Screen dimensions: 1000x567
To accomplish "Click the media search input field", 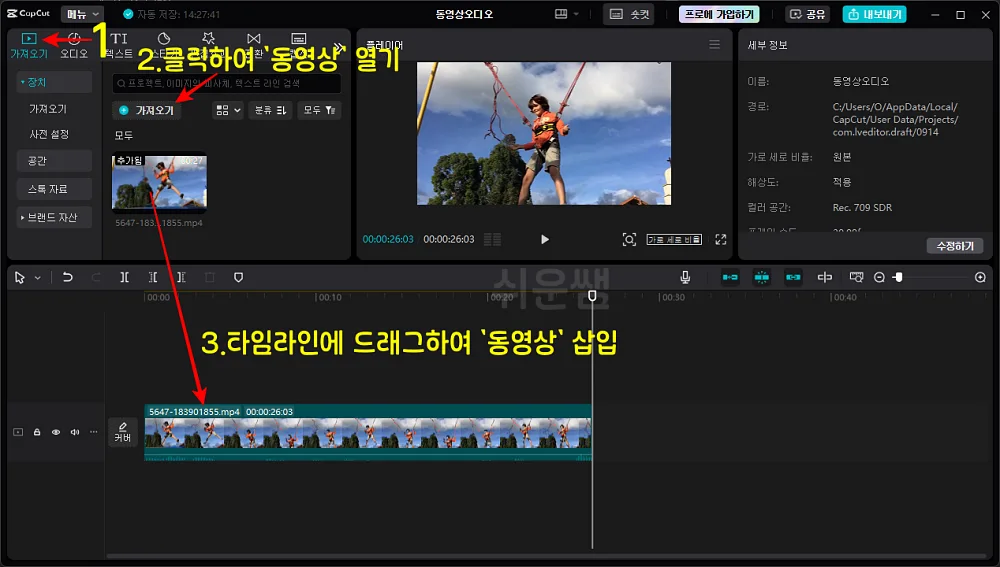I will pos(226,84).
